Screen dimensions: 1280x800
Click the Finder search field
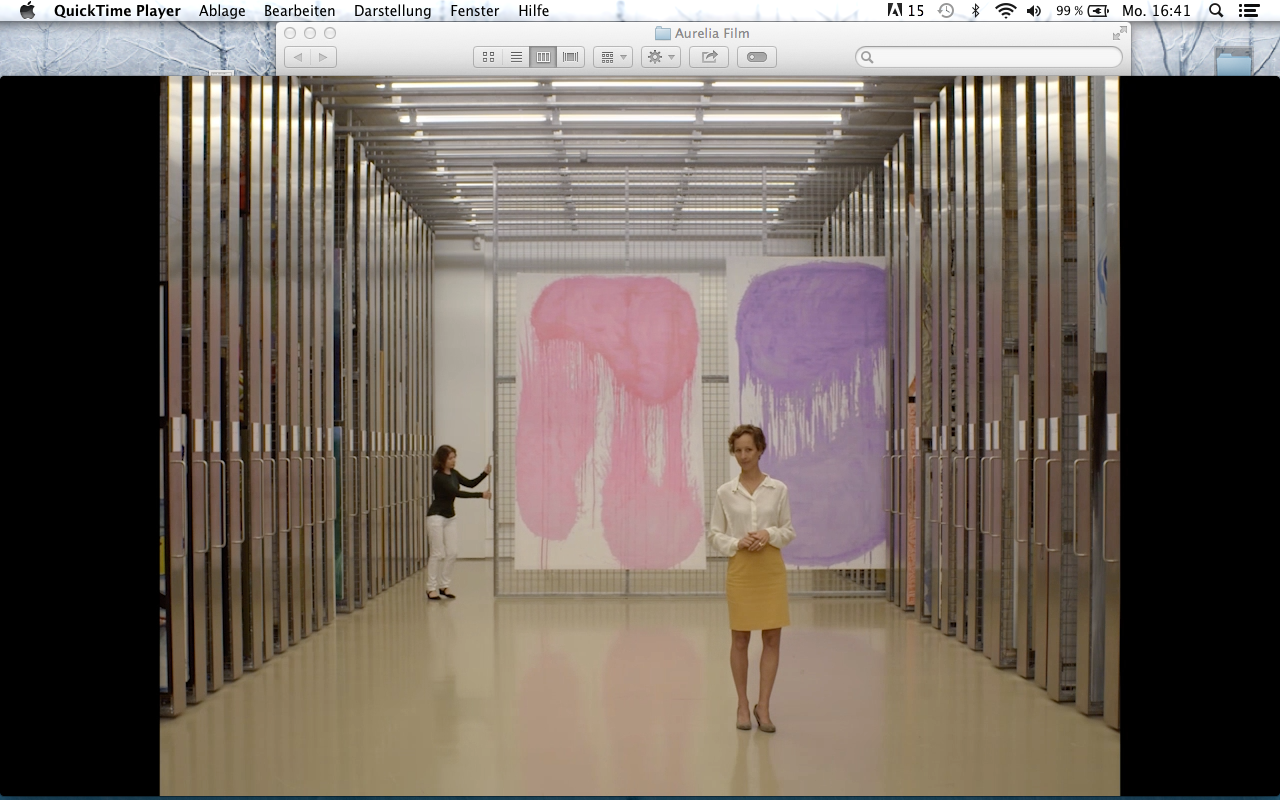pyautogui.click(x=990, y=57)
